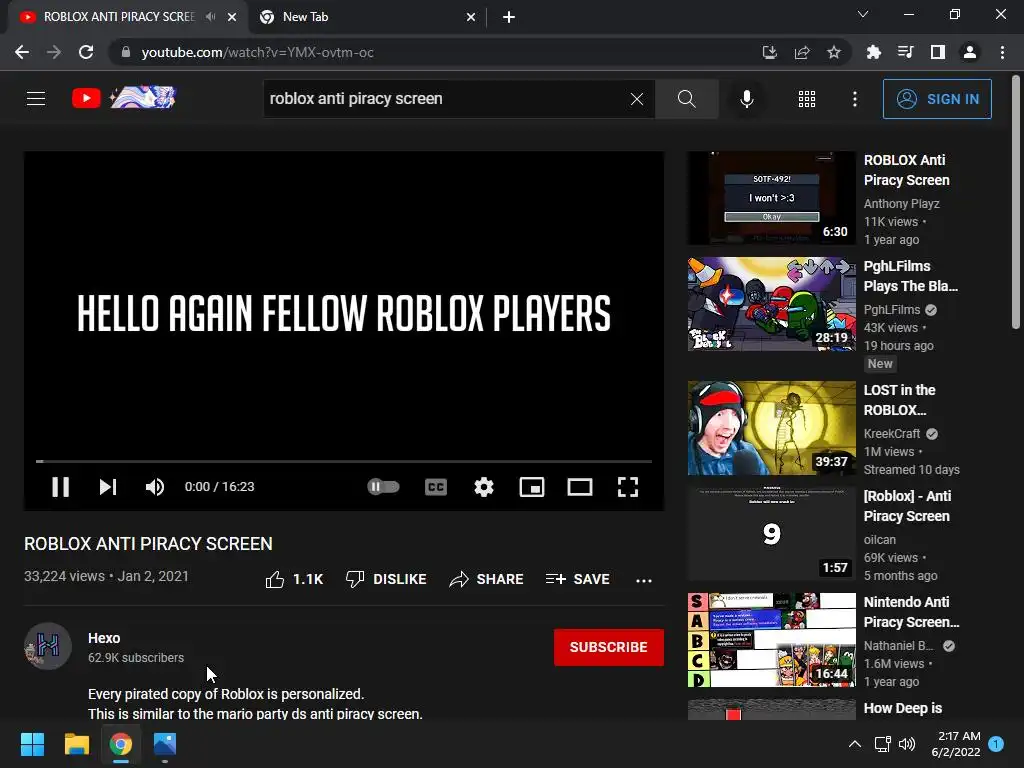Click the magnifier search button
The height and width of the screenshot is (768, 1024).
click(x=686, y=99)
